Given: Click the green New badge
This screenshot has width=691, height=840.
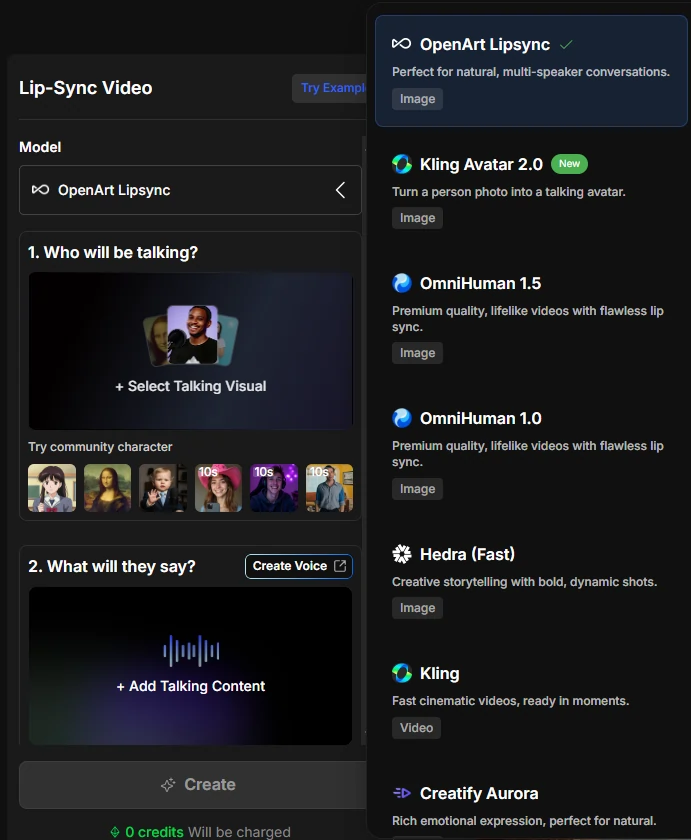Looking at the screenshot, I should (569, 164).
